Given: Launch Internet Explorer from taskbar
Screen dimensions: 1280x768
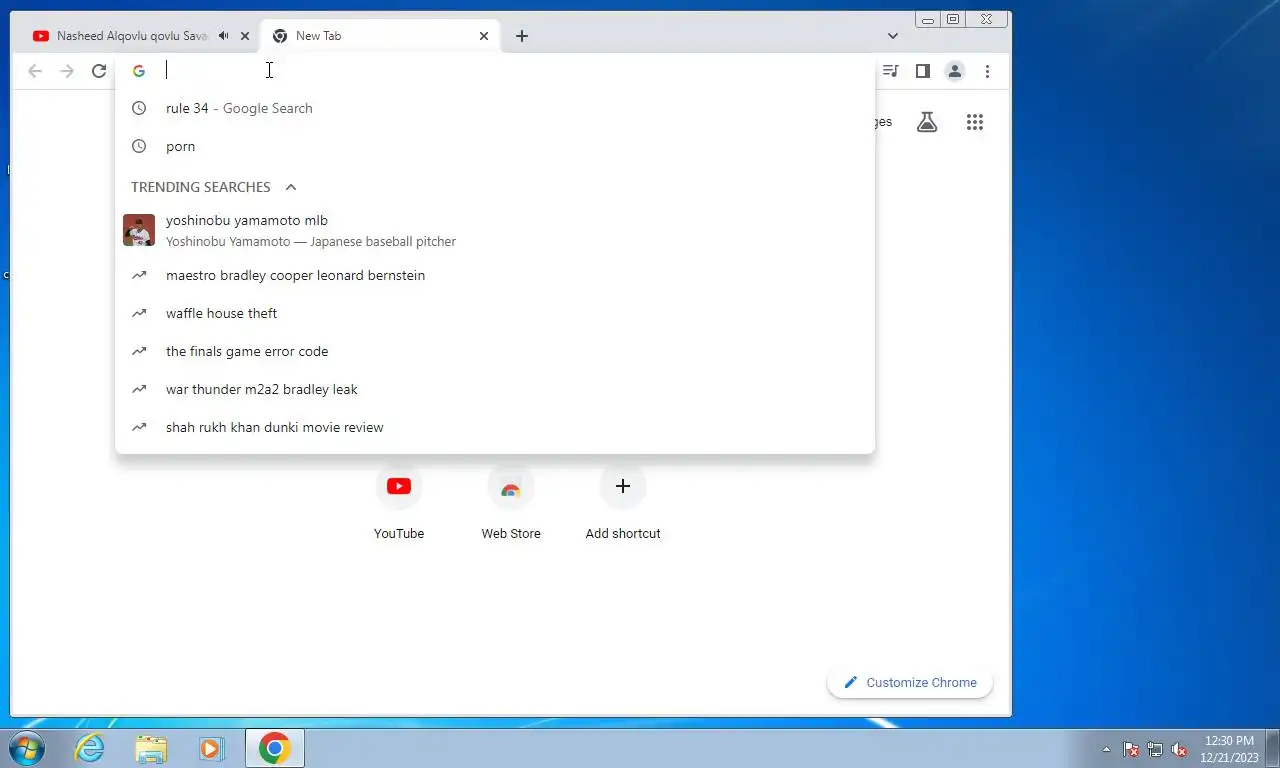Looking at the screenshot, I should (x=90, y=748).
